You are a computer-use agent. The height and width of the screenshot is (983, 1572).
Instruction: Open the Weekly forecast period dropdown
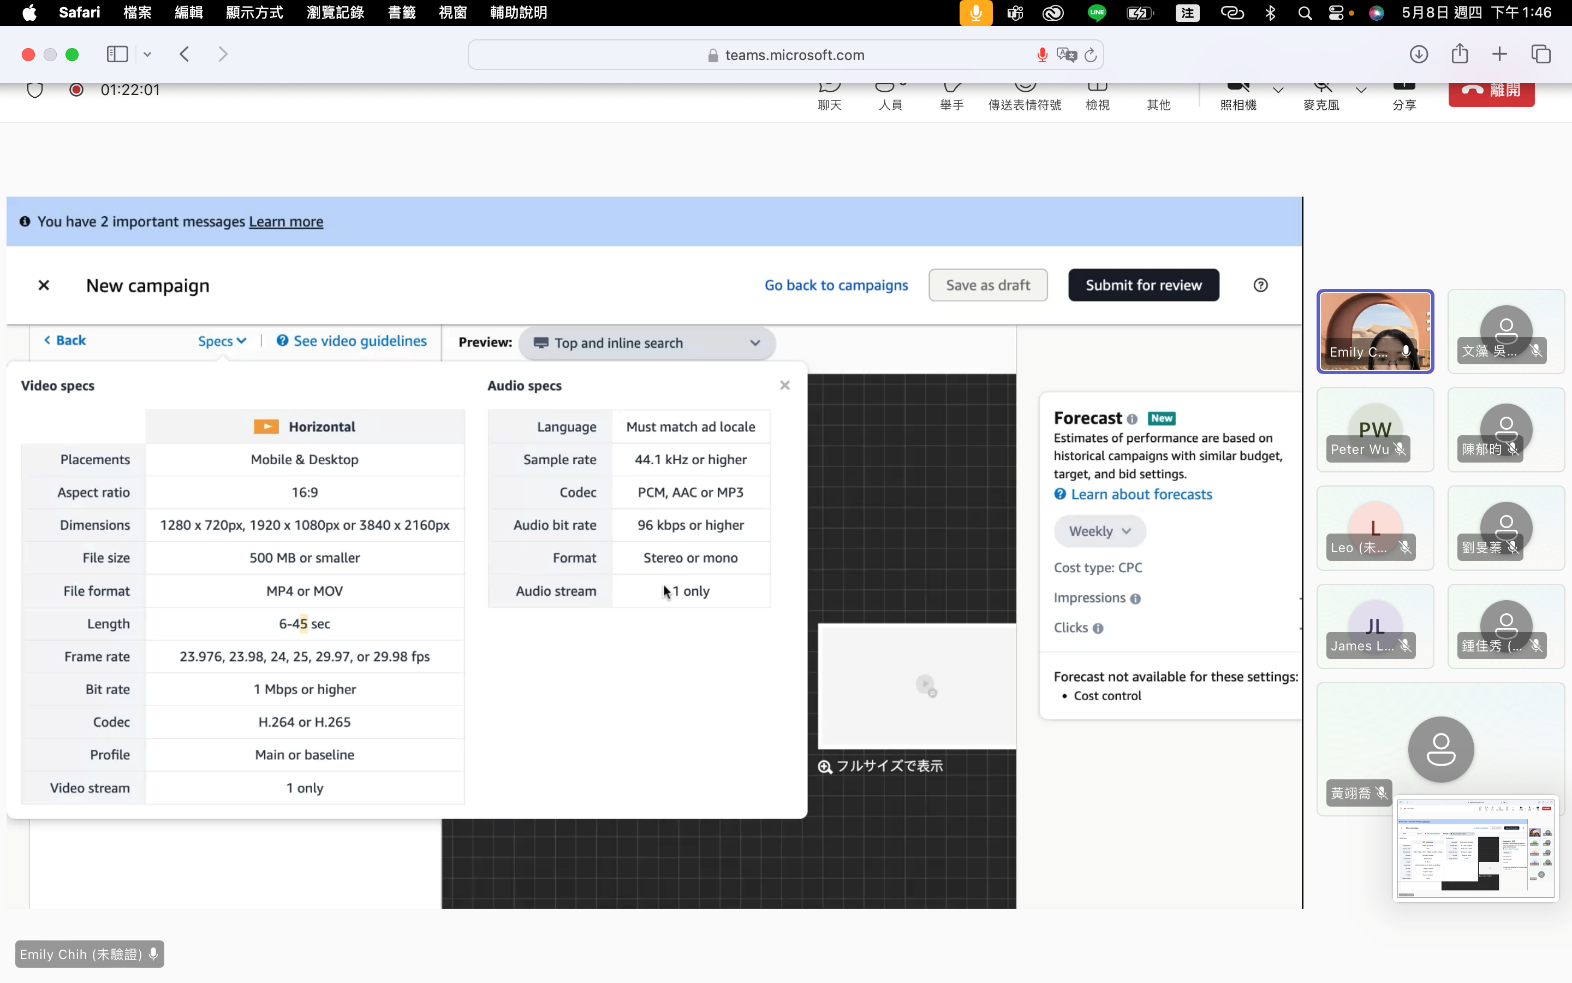click(1099, 532)
